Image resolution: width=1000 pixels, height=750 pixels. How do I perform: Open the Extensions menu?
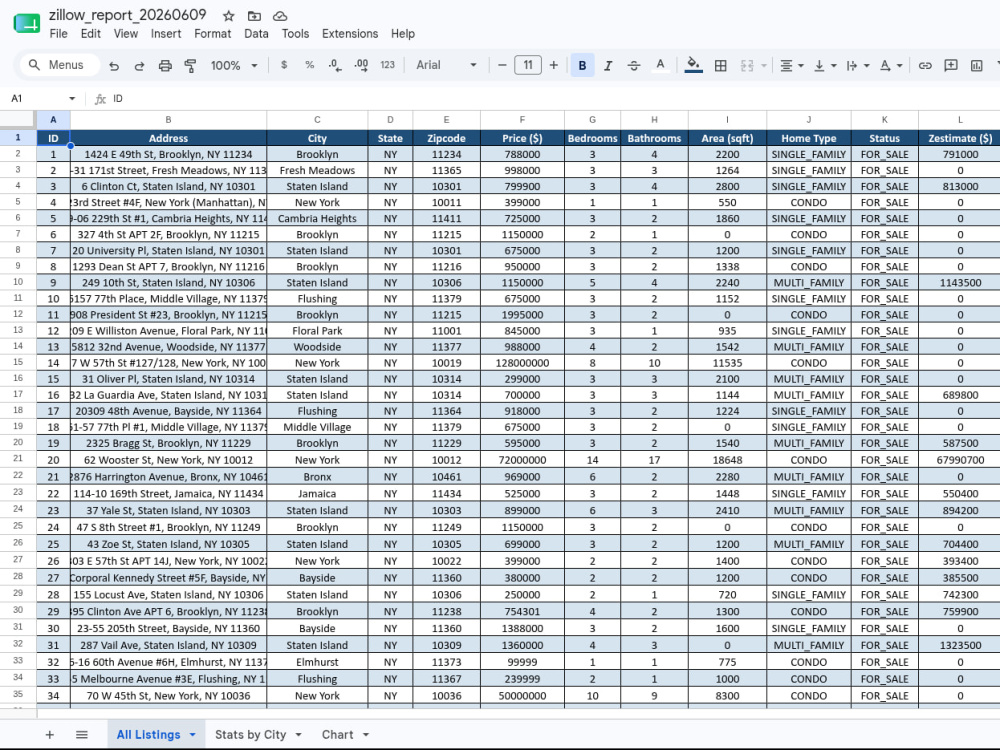coord(350,34)
